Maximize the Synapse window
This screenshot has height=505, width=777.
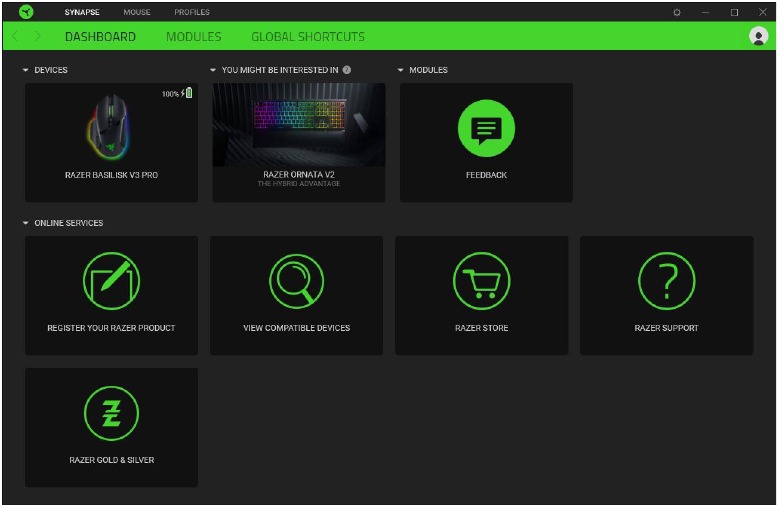click(734, 12)
